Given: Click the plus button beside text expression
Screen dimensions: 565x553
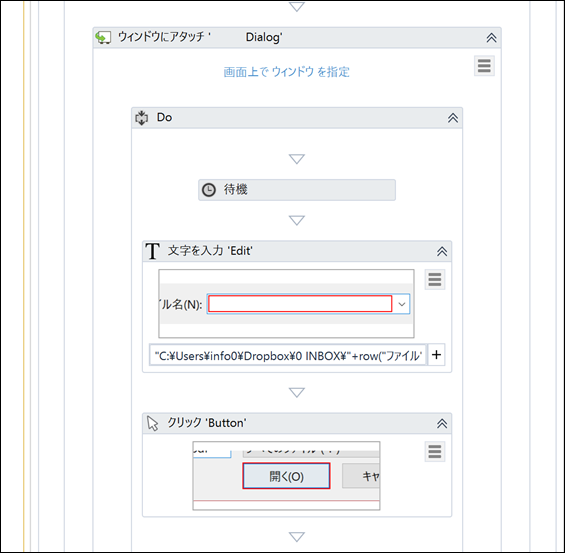Looking at the screenshot, I should pos(436,355).
